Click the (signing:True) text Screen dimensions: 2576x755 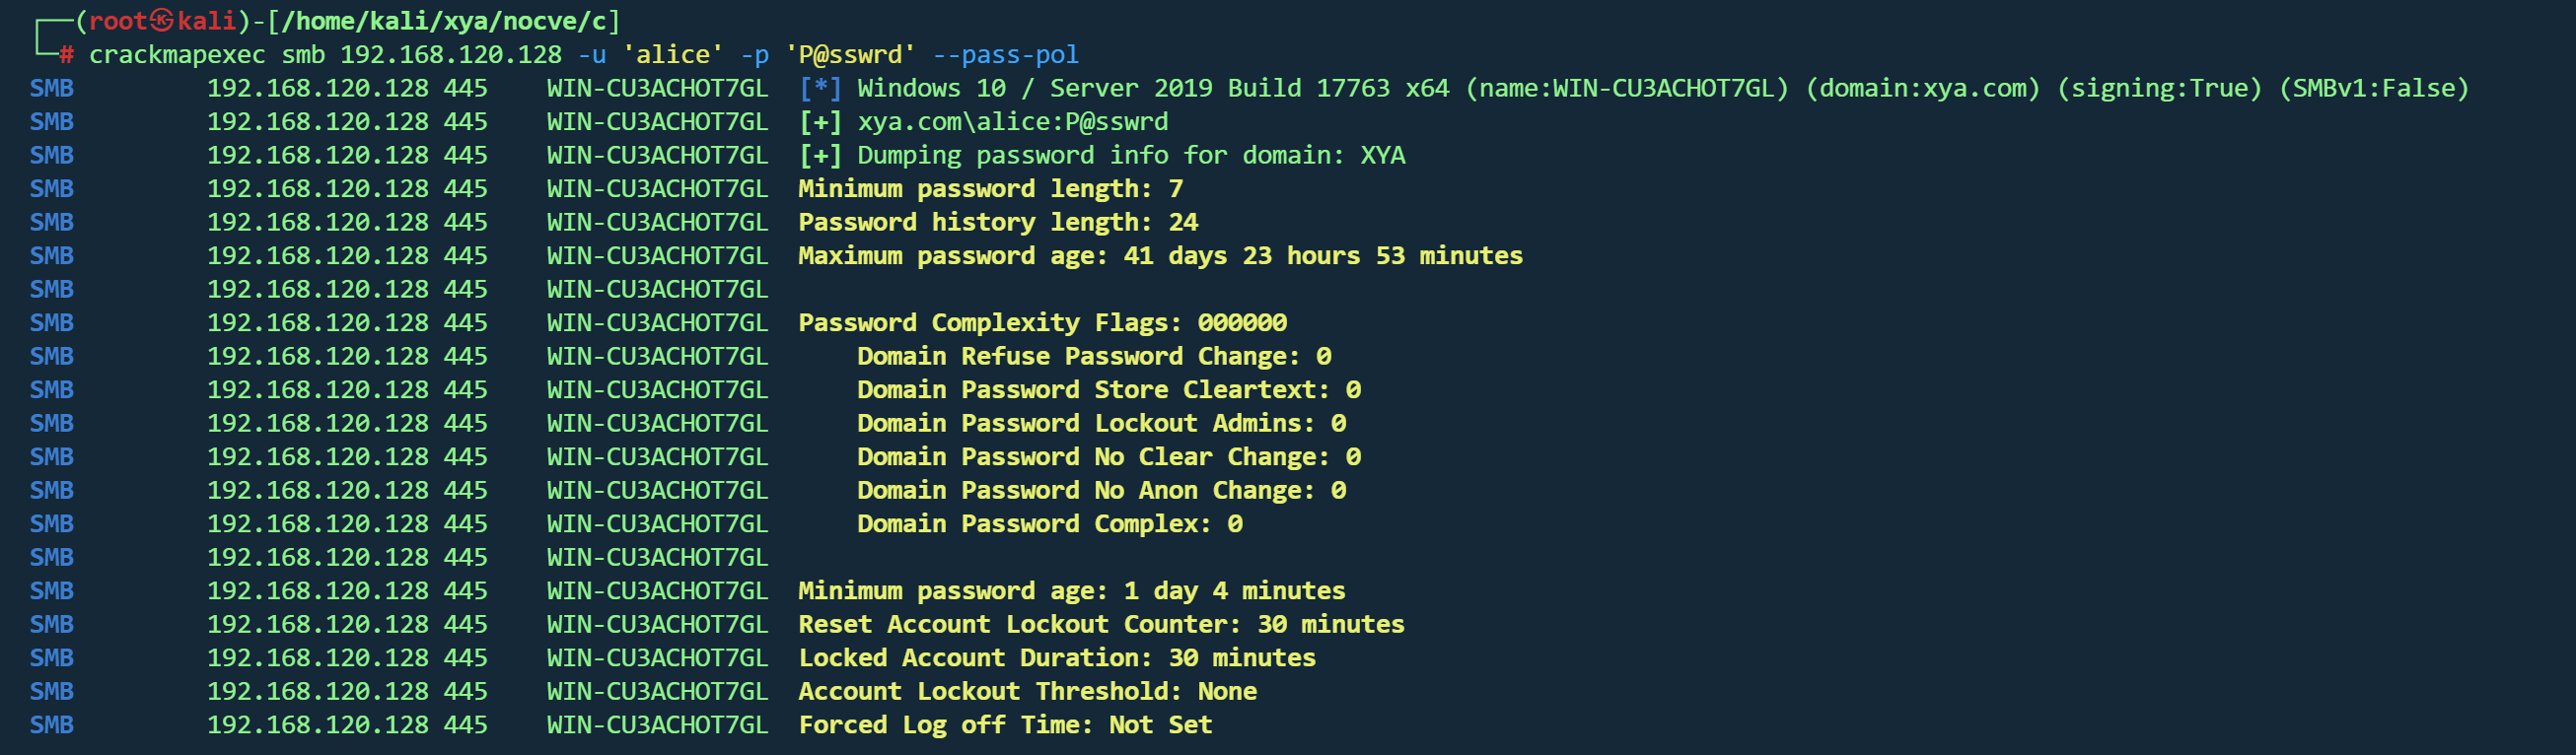(x=2159, y=88)
